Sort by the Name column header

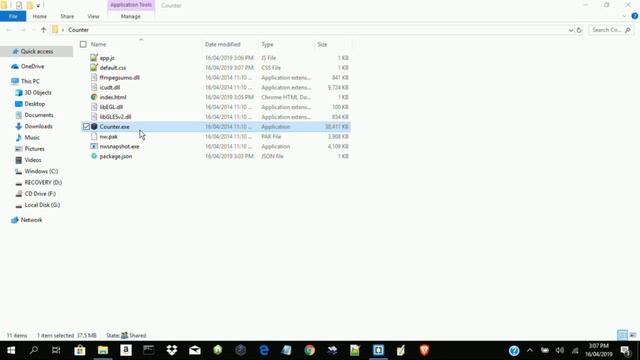[98, 44]
